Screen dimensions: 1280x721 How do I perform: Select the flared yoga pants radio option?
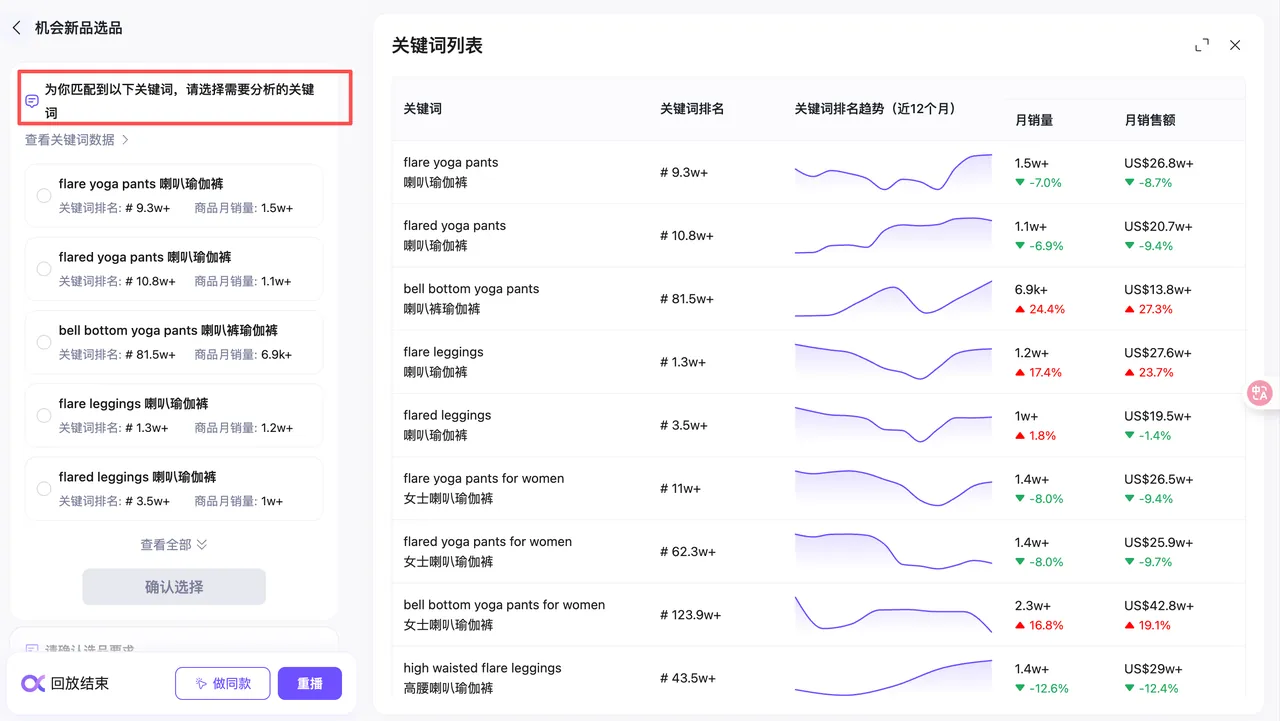[x=44, y=269]
